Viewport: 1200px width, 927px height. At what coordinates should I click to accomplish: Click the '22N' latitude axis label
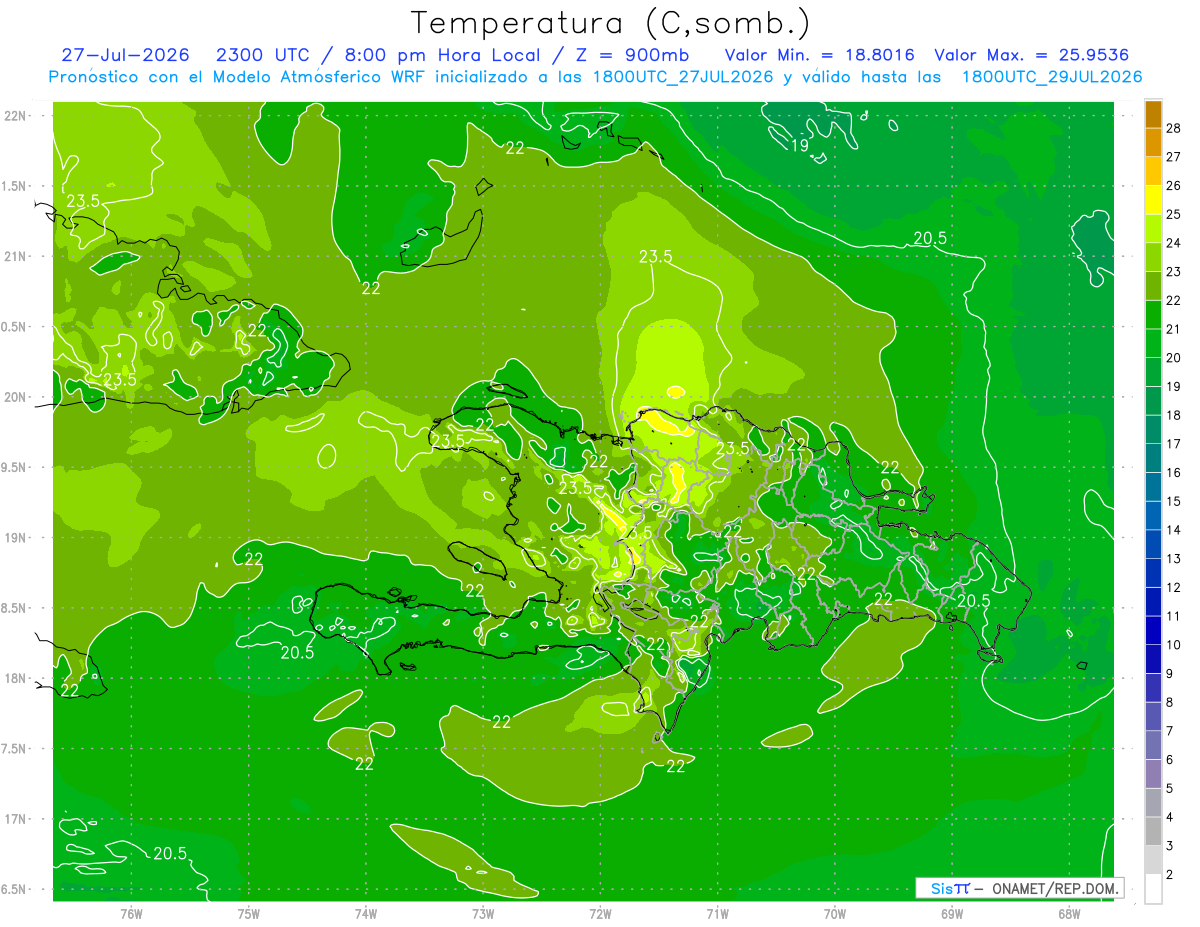click(x=17, y=115)
